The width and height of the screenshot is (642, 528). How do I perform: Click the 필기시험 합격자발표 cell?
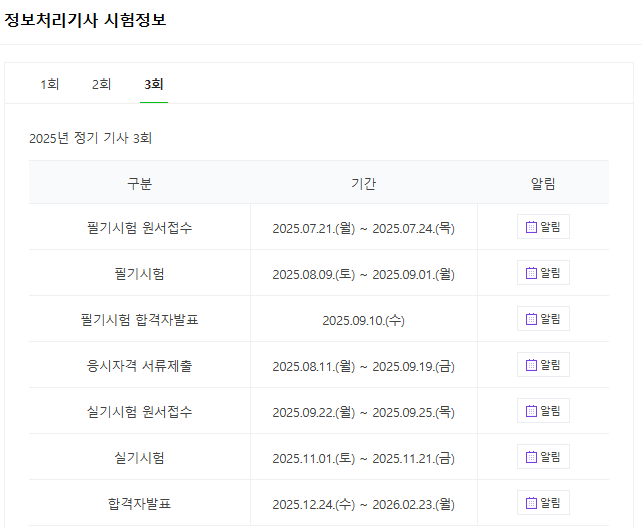tap(140, 319)
